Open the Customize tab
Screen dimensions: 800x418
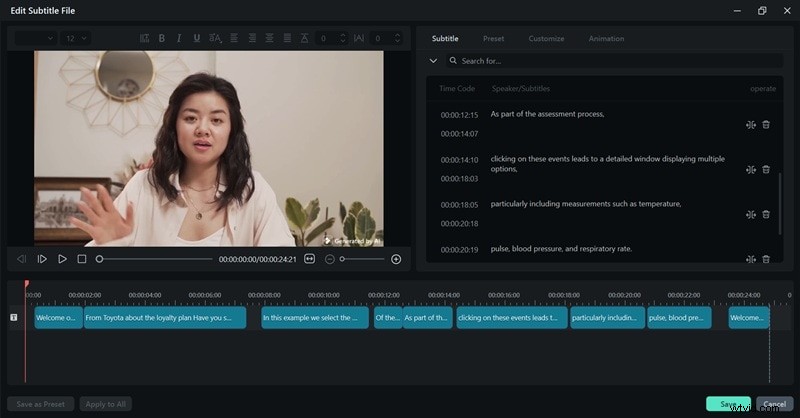(x=546, y=39)
